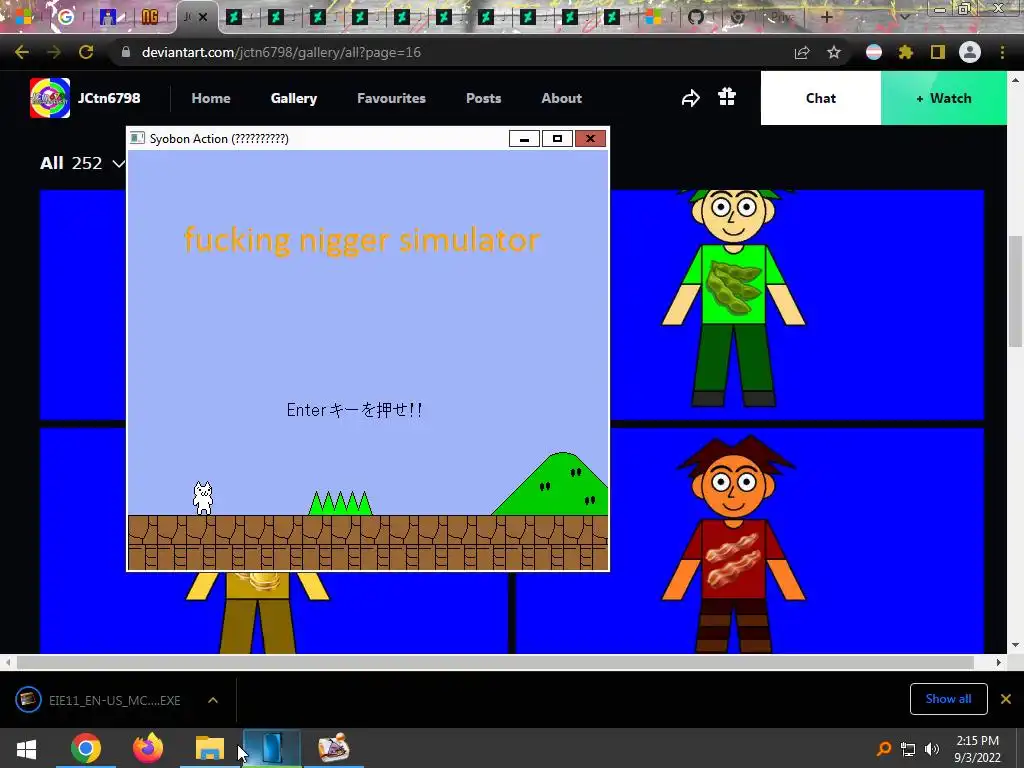Open the Extensions puzzle icon
Image resolution: width=1024 pixels, height=768 pixels.
coord(906,52)
